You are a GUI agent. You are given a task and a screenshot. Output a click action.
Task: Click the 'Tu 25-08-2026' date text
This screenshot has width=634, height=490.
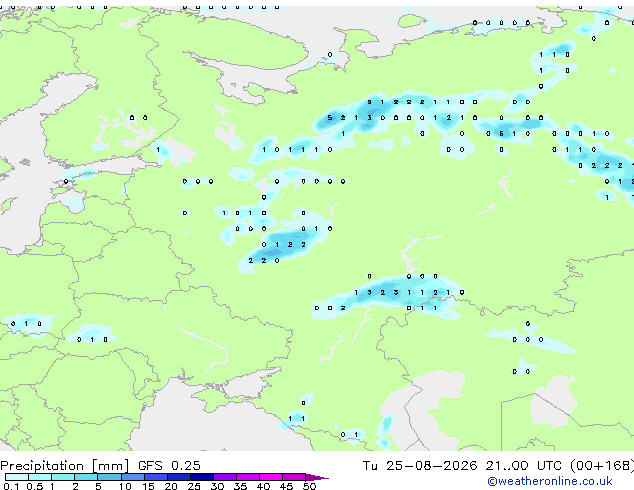coord(420,466)
